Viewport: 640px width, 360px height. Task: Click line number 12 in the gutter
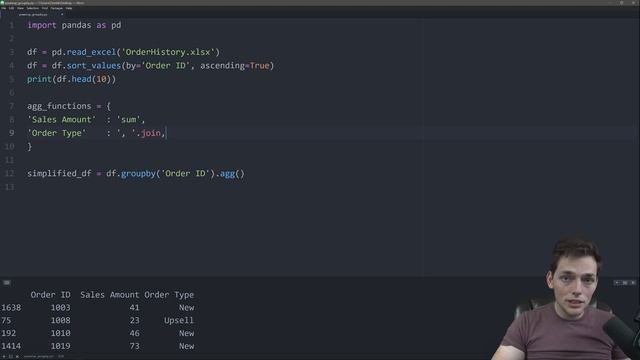point(10,173)
